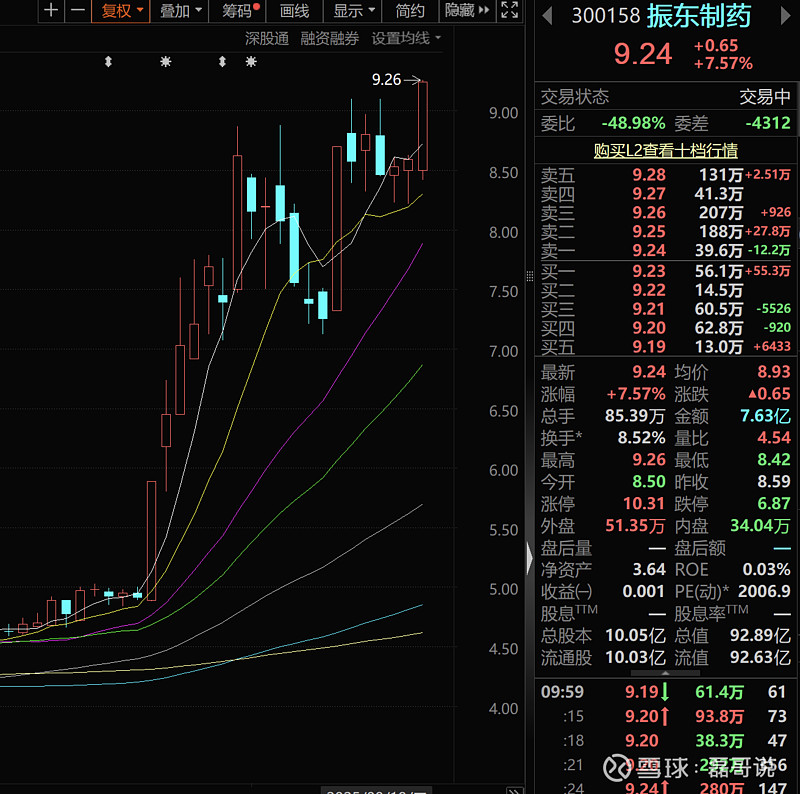
Task: Click the 最低 value 8.42
Action: tap(773, 460)
